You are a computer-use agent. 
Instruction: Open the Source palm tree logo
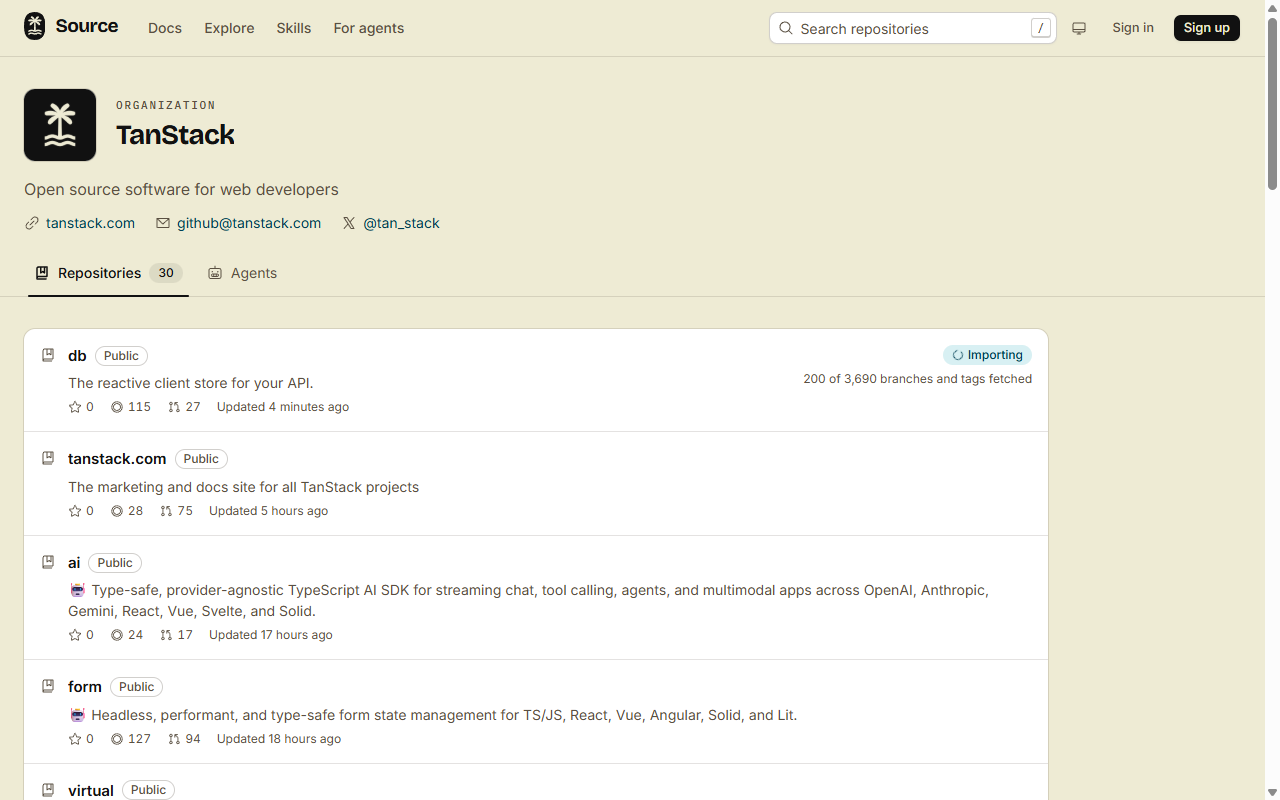(35, 27)
